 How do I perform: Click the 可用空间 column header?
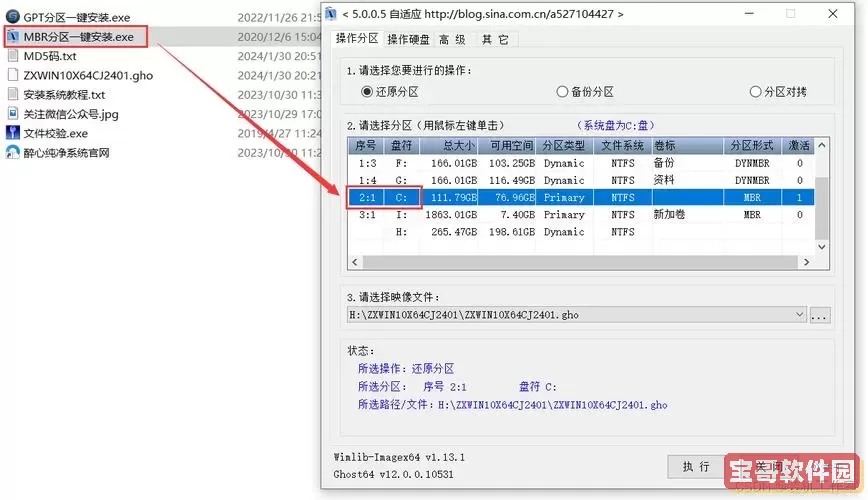tap(507, 146)
